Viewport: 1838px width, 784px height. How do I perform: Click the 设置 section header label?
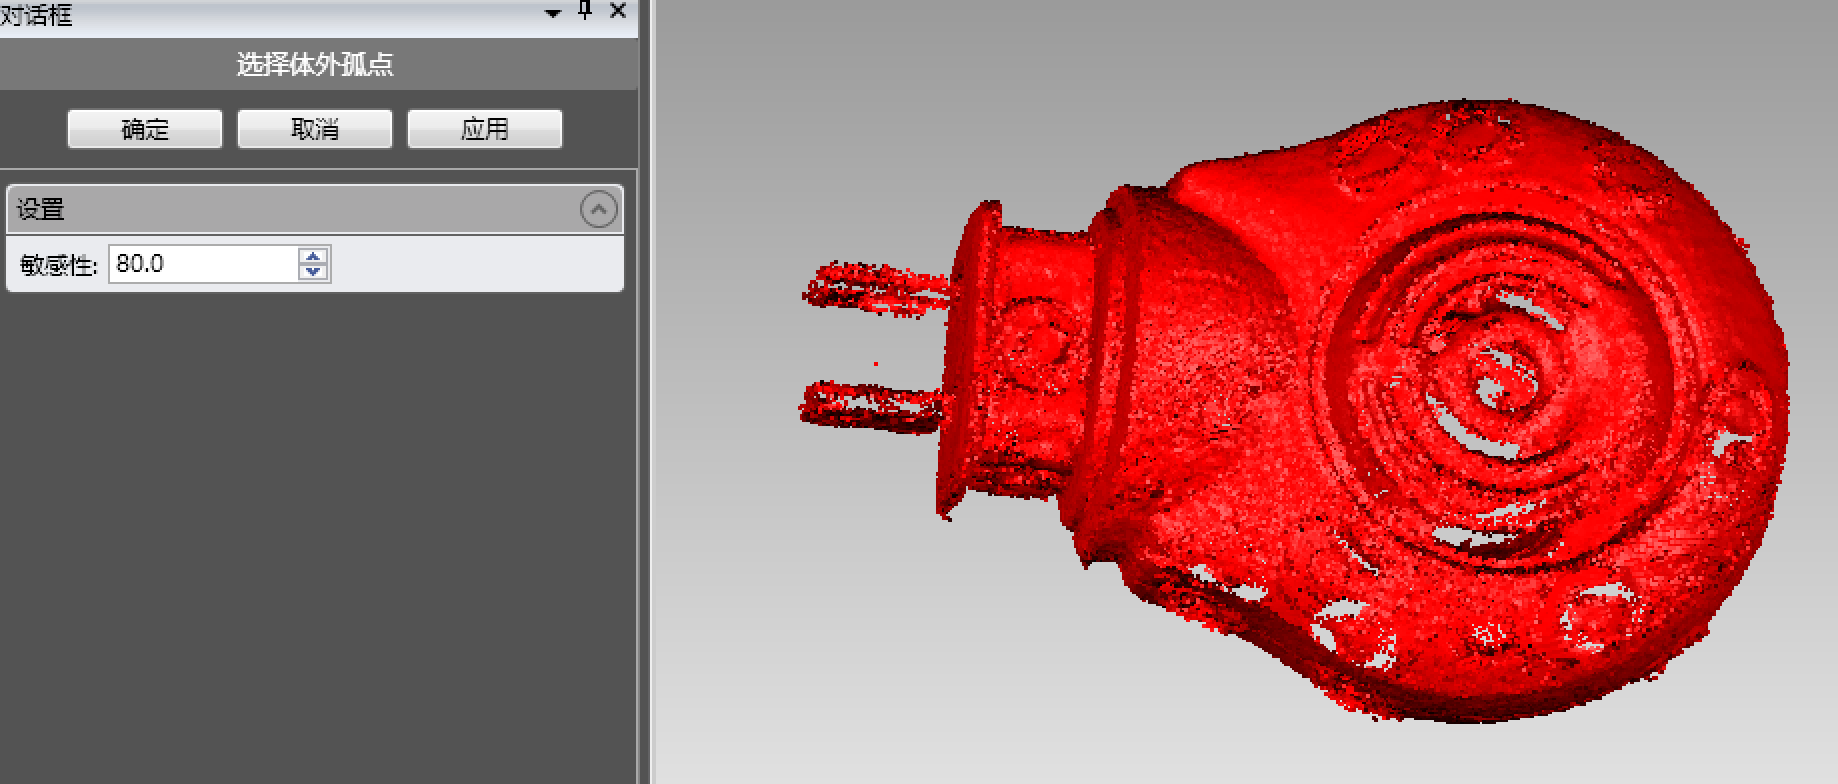click(41, 209)
